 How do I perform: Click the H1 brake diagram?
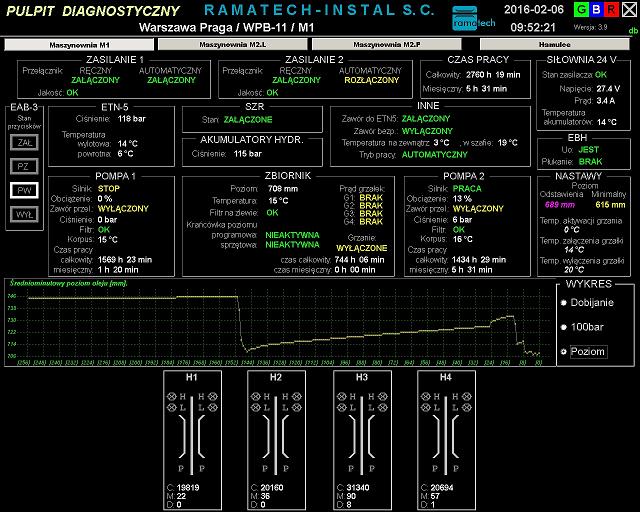pos(192,440)
